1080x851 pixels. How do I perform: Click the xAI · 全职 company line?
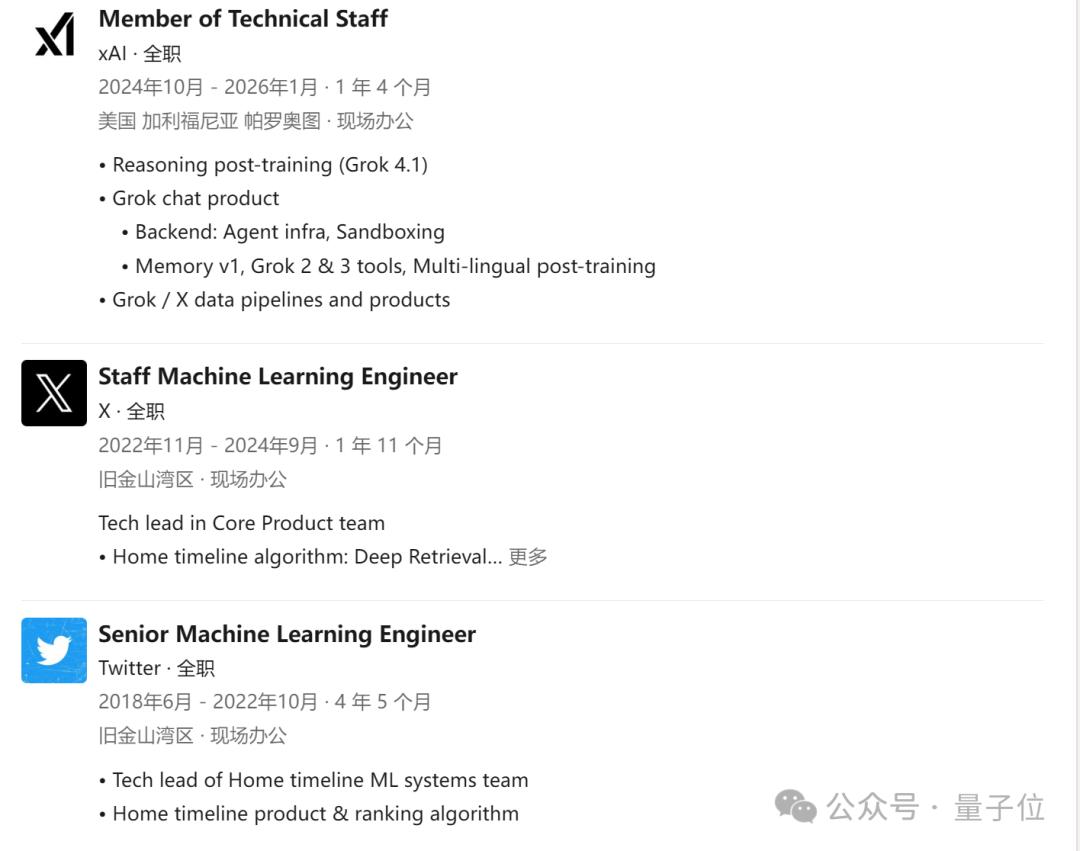click(140, 54)
